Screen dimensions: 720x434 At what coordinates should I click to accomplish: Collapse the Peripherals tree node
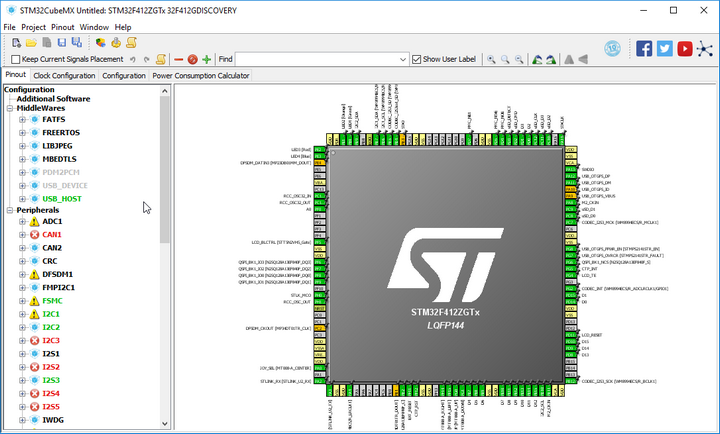click(10, 210)
